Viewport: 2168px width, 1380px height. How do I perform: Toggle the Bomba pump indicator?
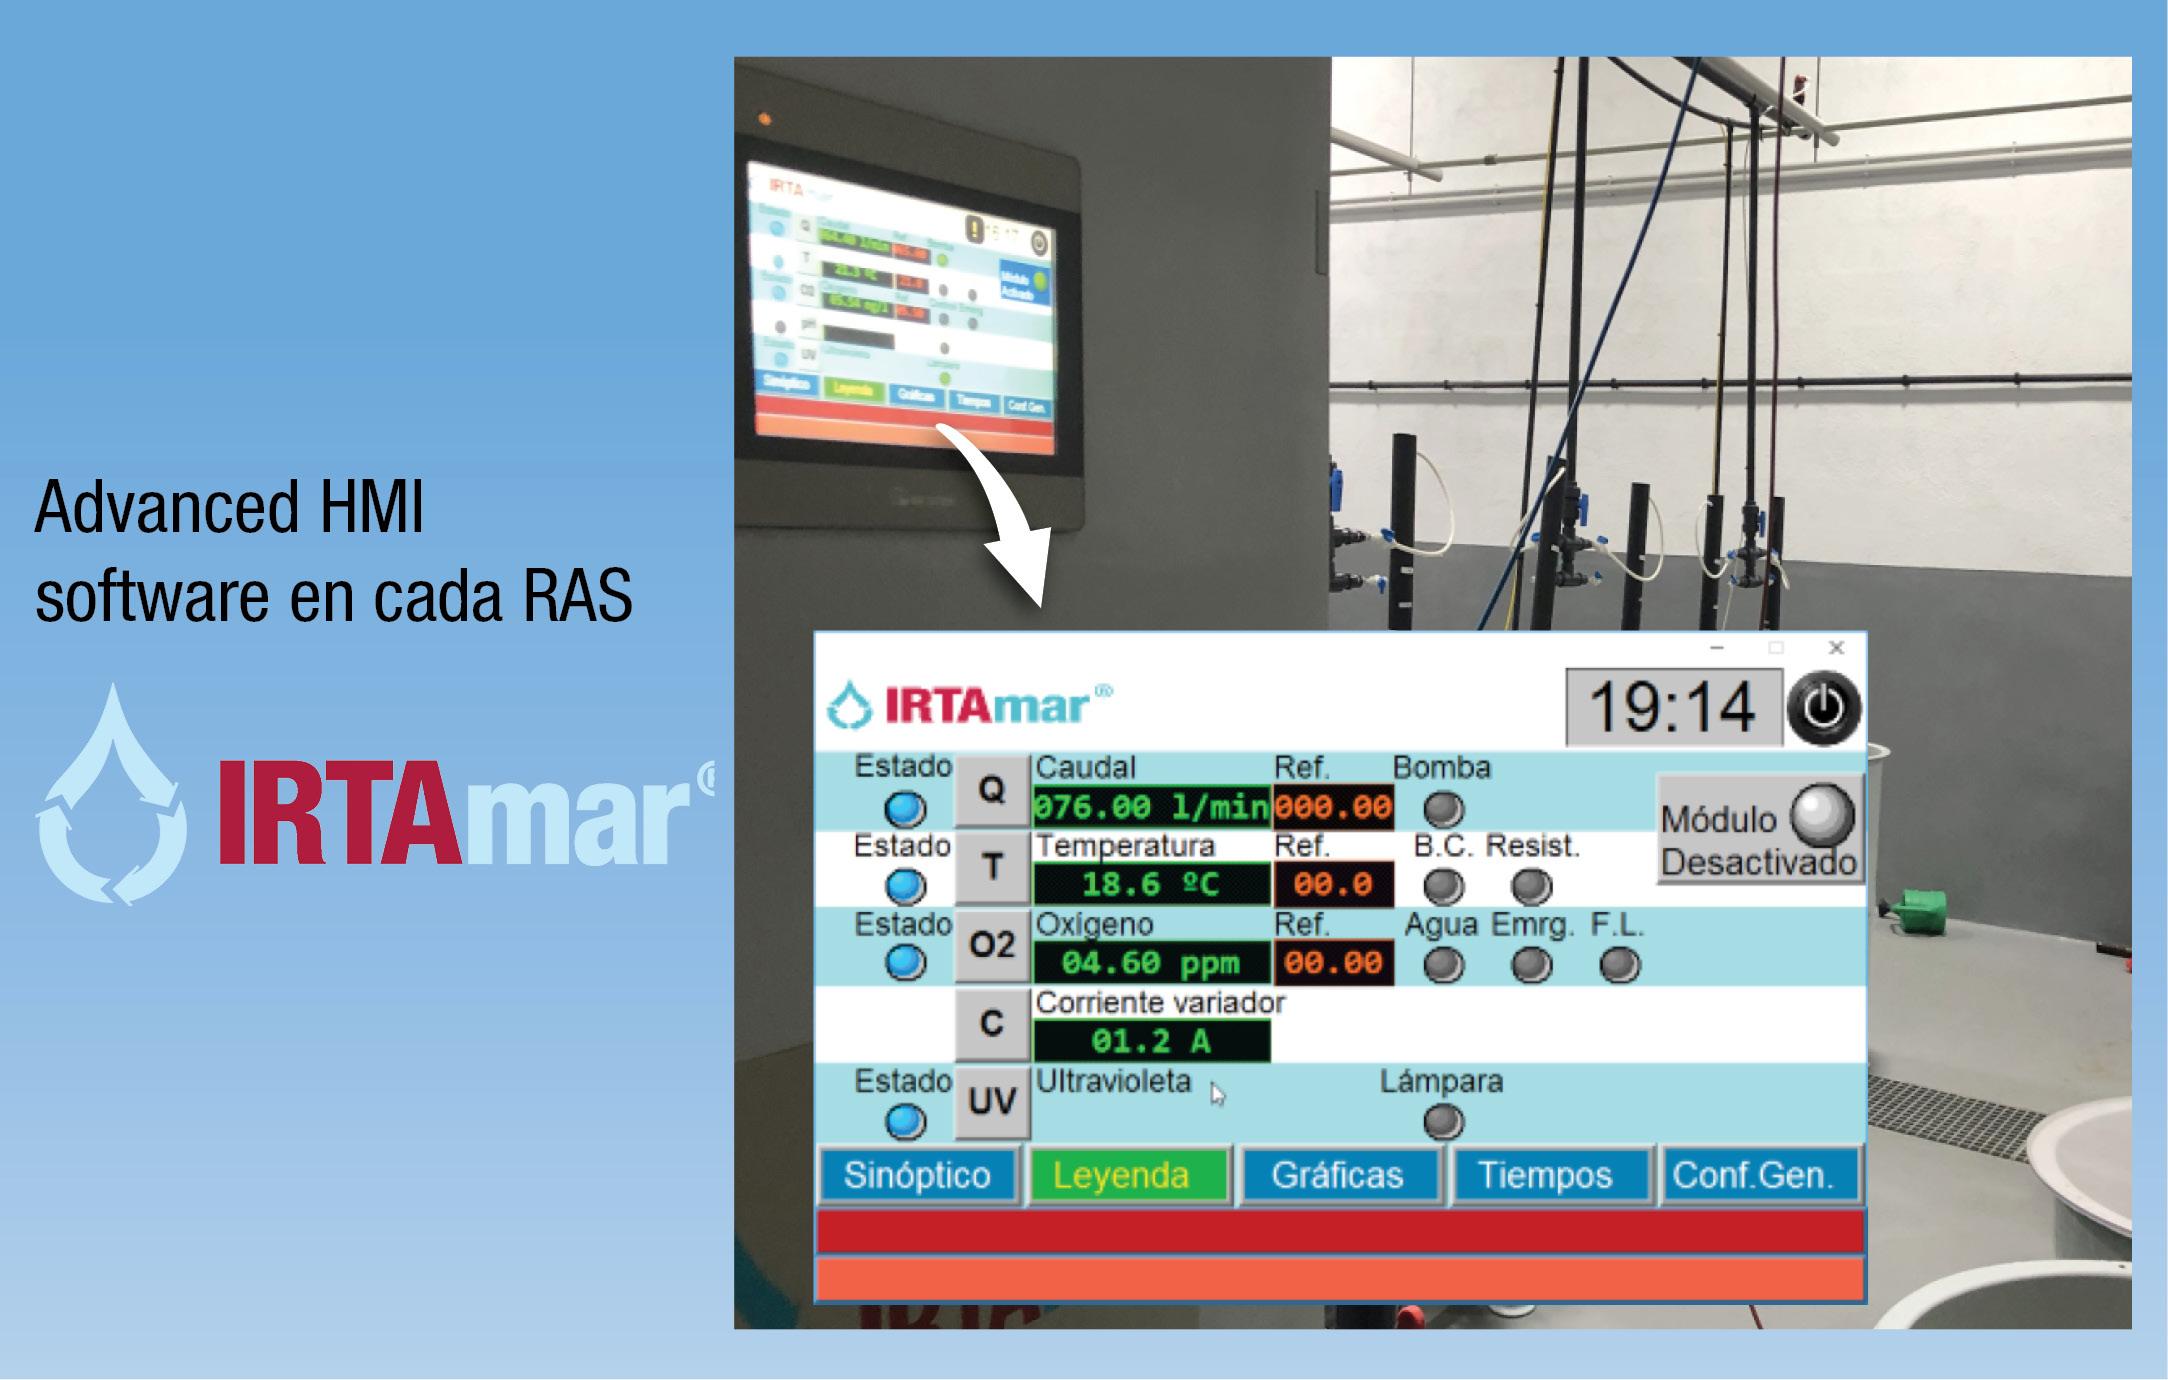(x=1443, y=808)
